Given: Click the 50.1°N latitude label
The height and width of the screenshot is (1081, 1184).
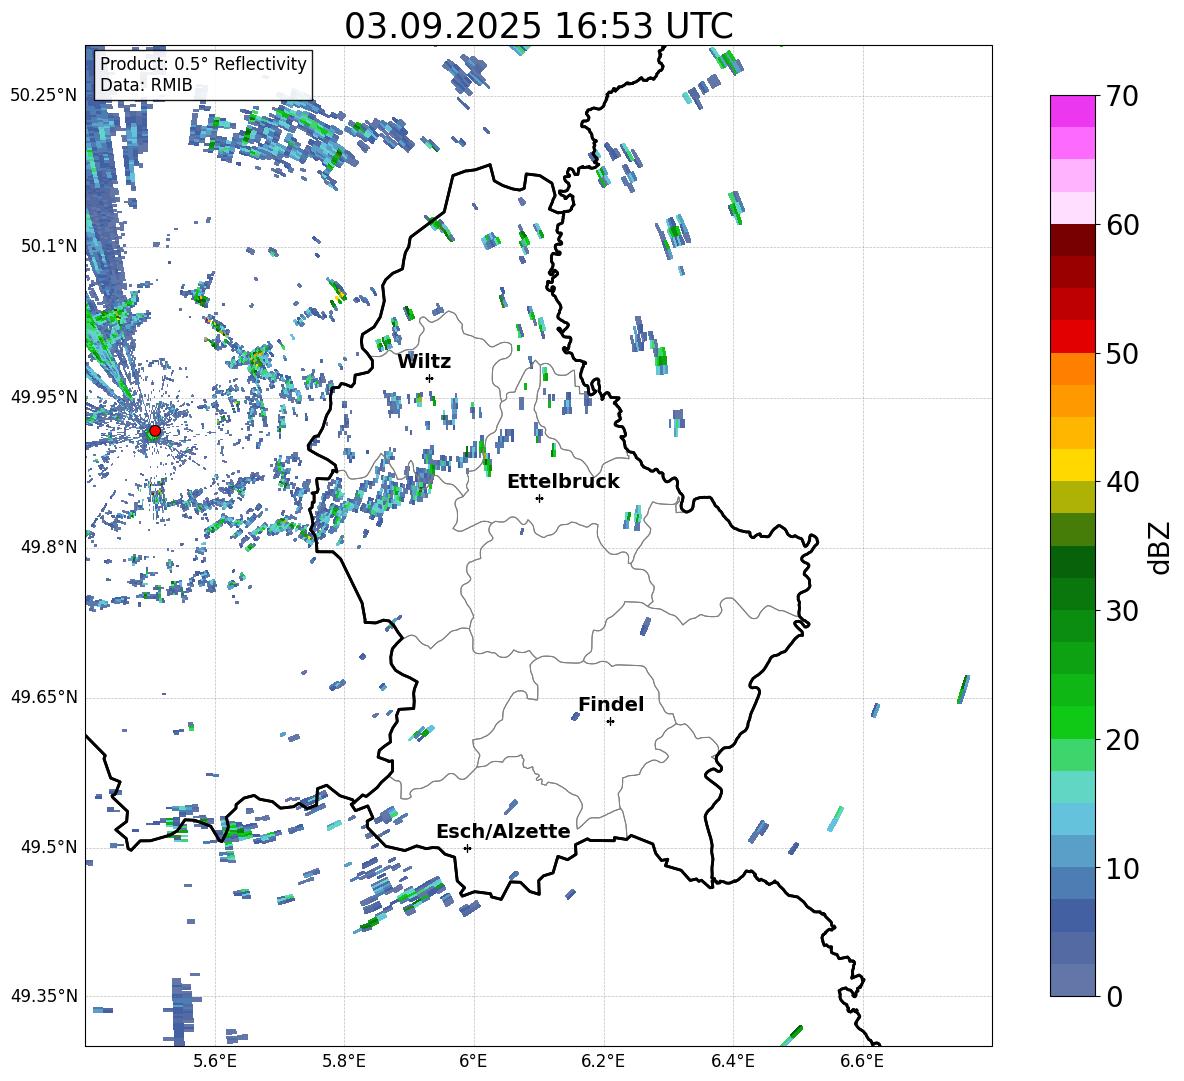Looking at the screenshot, I should pyautogui.click(x=48, y=246).
